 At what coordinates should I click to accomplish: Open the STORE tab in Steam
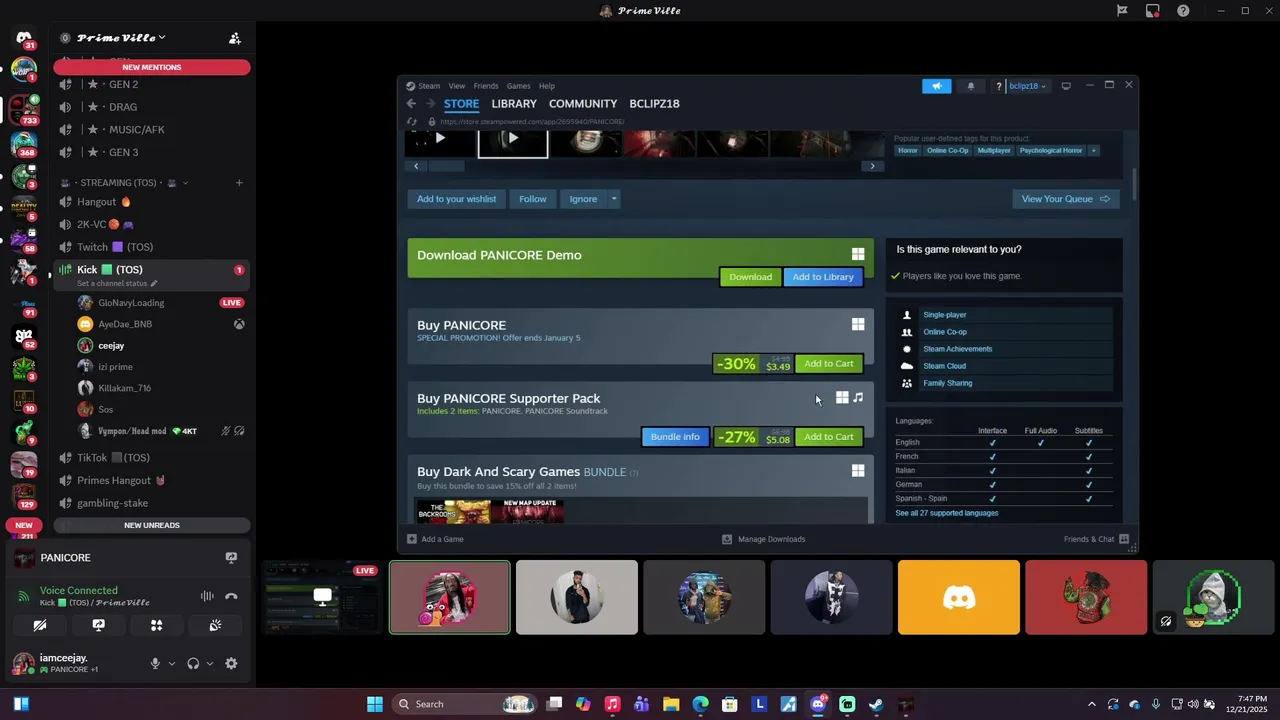click(461, 104)
